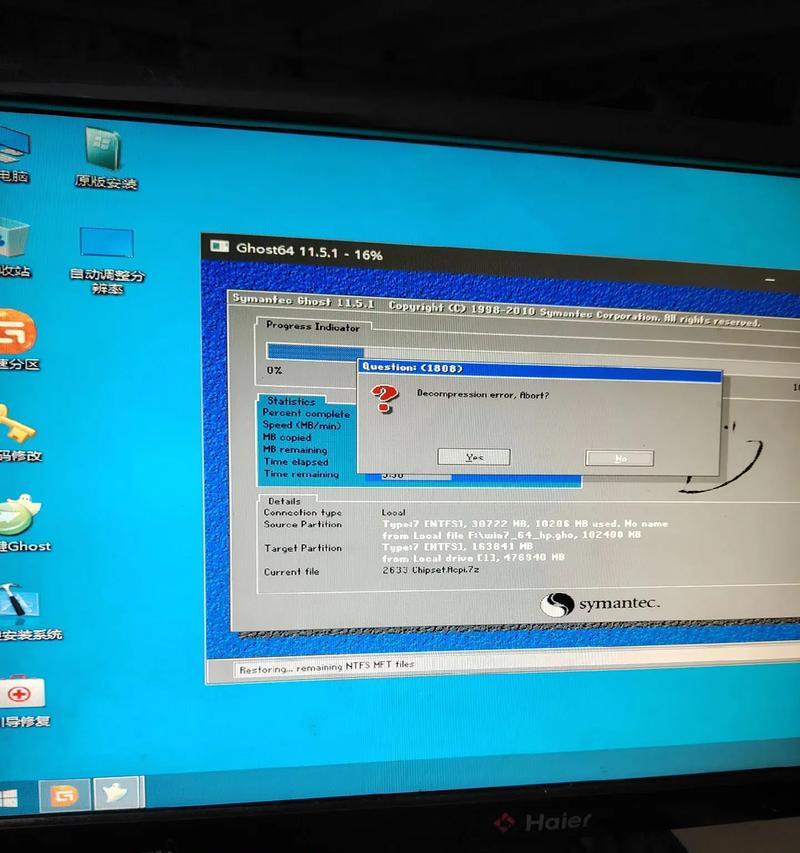This screenshot has height=853, width=800.
Task: Activate the Ghost taskbar button
Action: [117, 793]
